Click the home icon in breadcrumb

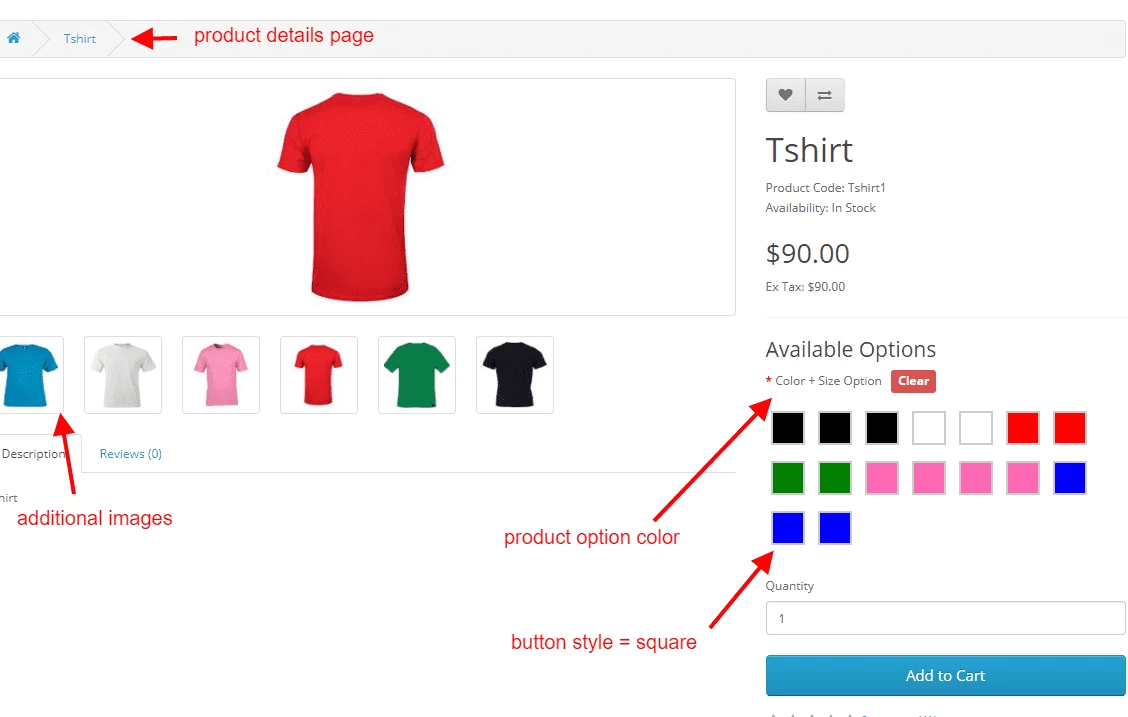[x=14, y=39]
